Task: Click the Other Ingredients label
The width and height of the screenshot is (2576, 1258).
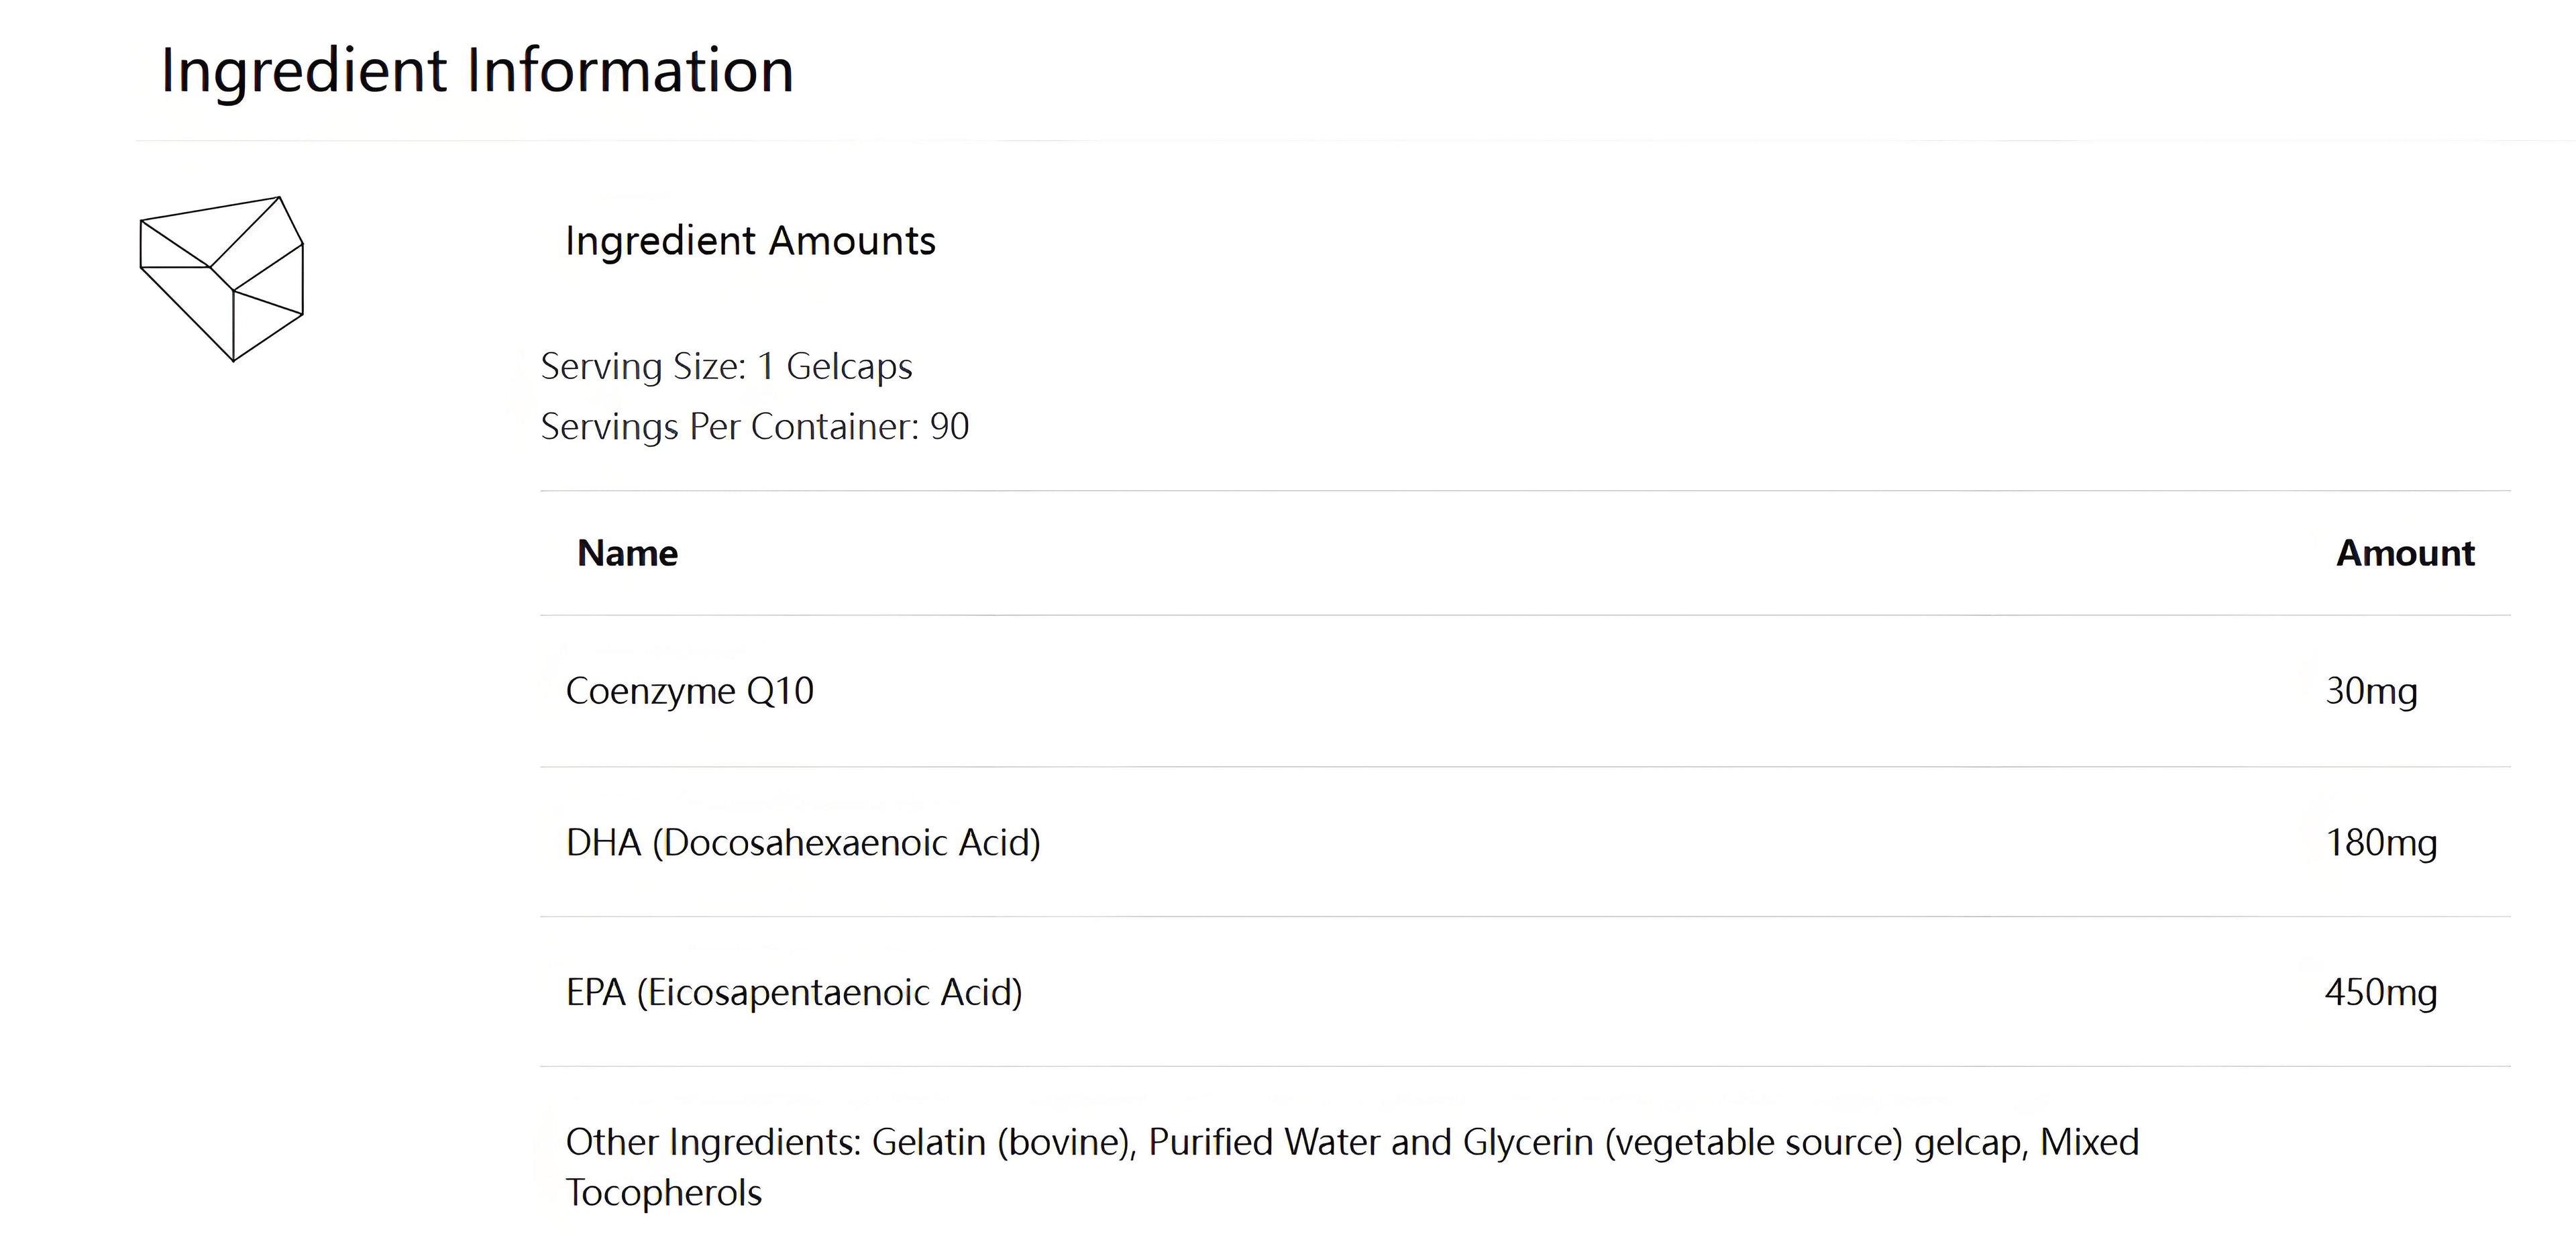Action: (713, 1142)
